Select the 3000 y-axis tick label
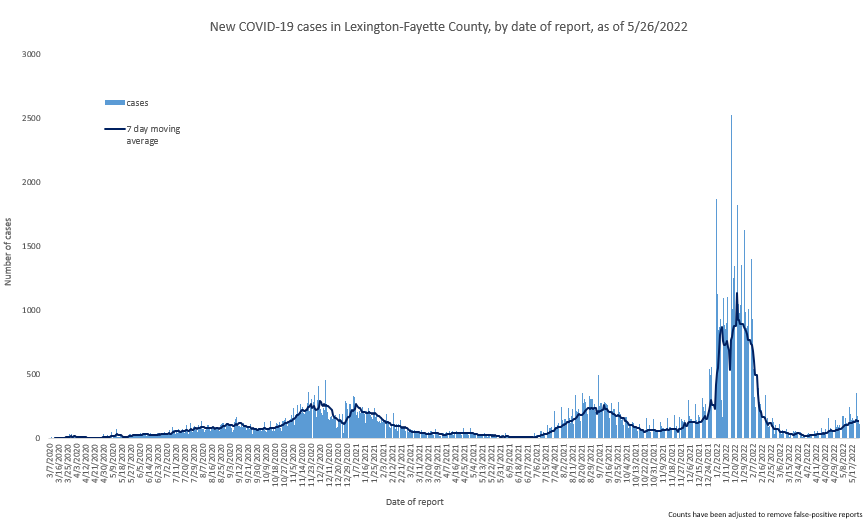Viewport: 866px width, 520px height. tap(31, 54)
